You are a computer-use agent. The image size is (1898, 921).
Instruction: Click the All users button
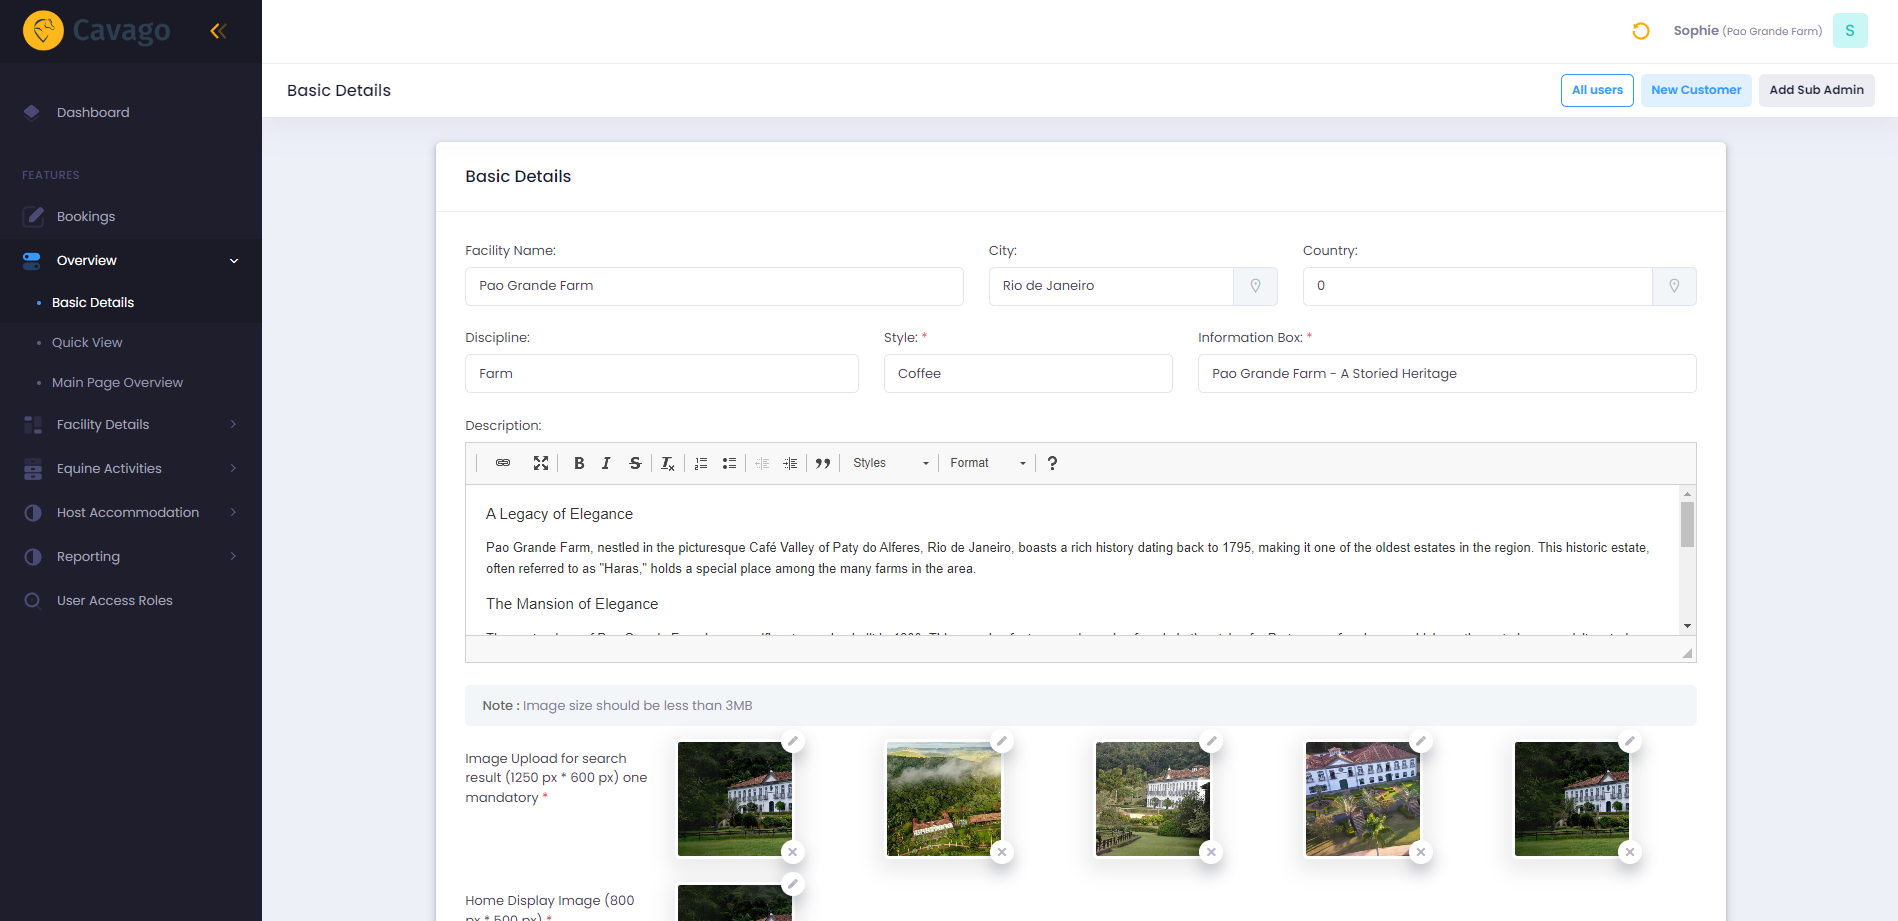(1597, 90)
